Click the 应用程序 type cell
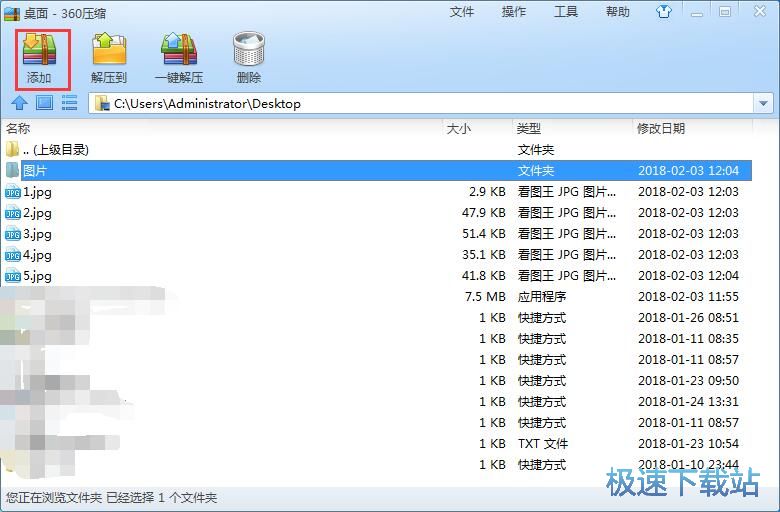This screenshot has width=780, height=512. tap(542, 297)
